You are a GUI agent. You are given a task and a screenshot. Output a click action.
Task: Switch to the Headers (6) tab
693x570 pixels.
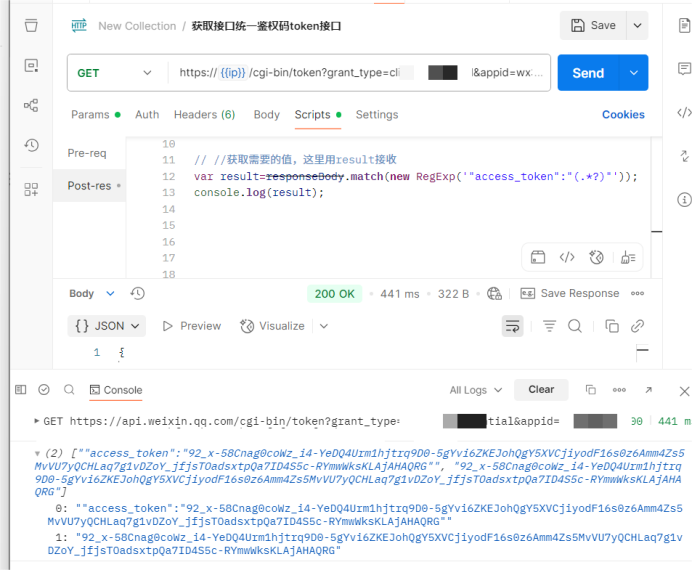pos(204,114)
